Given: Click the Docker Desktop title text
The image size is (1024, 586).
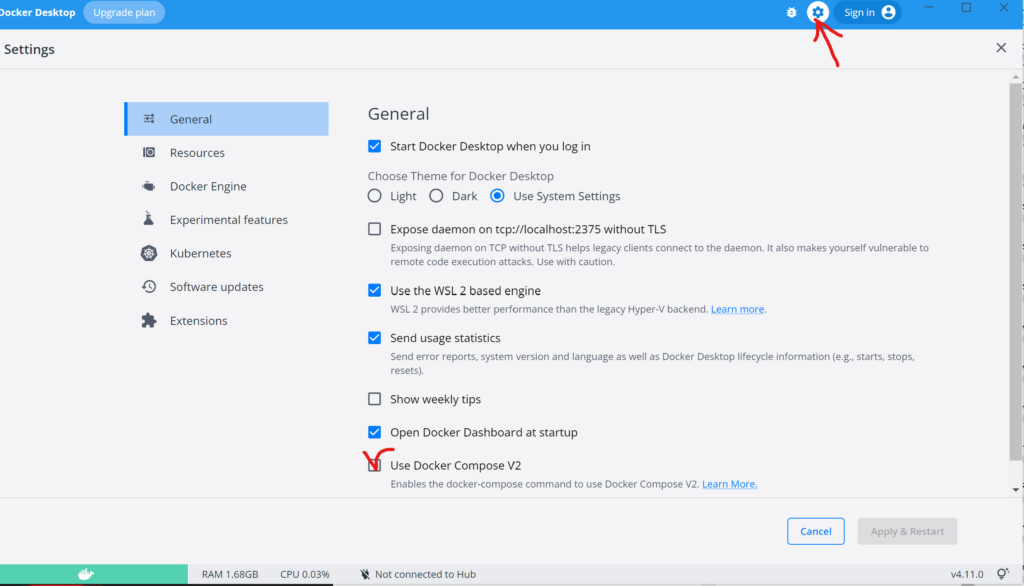Looking at the screenshot, I should (x=37, y=12).
